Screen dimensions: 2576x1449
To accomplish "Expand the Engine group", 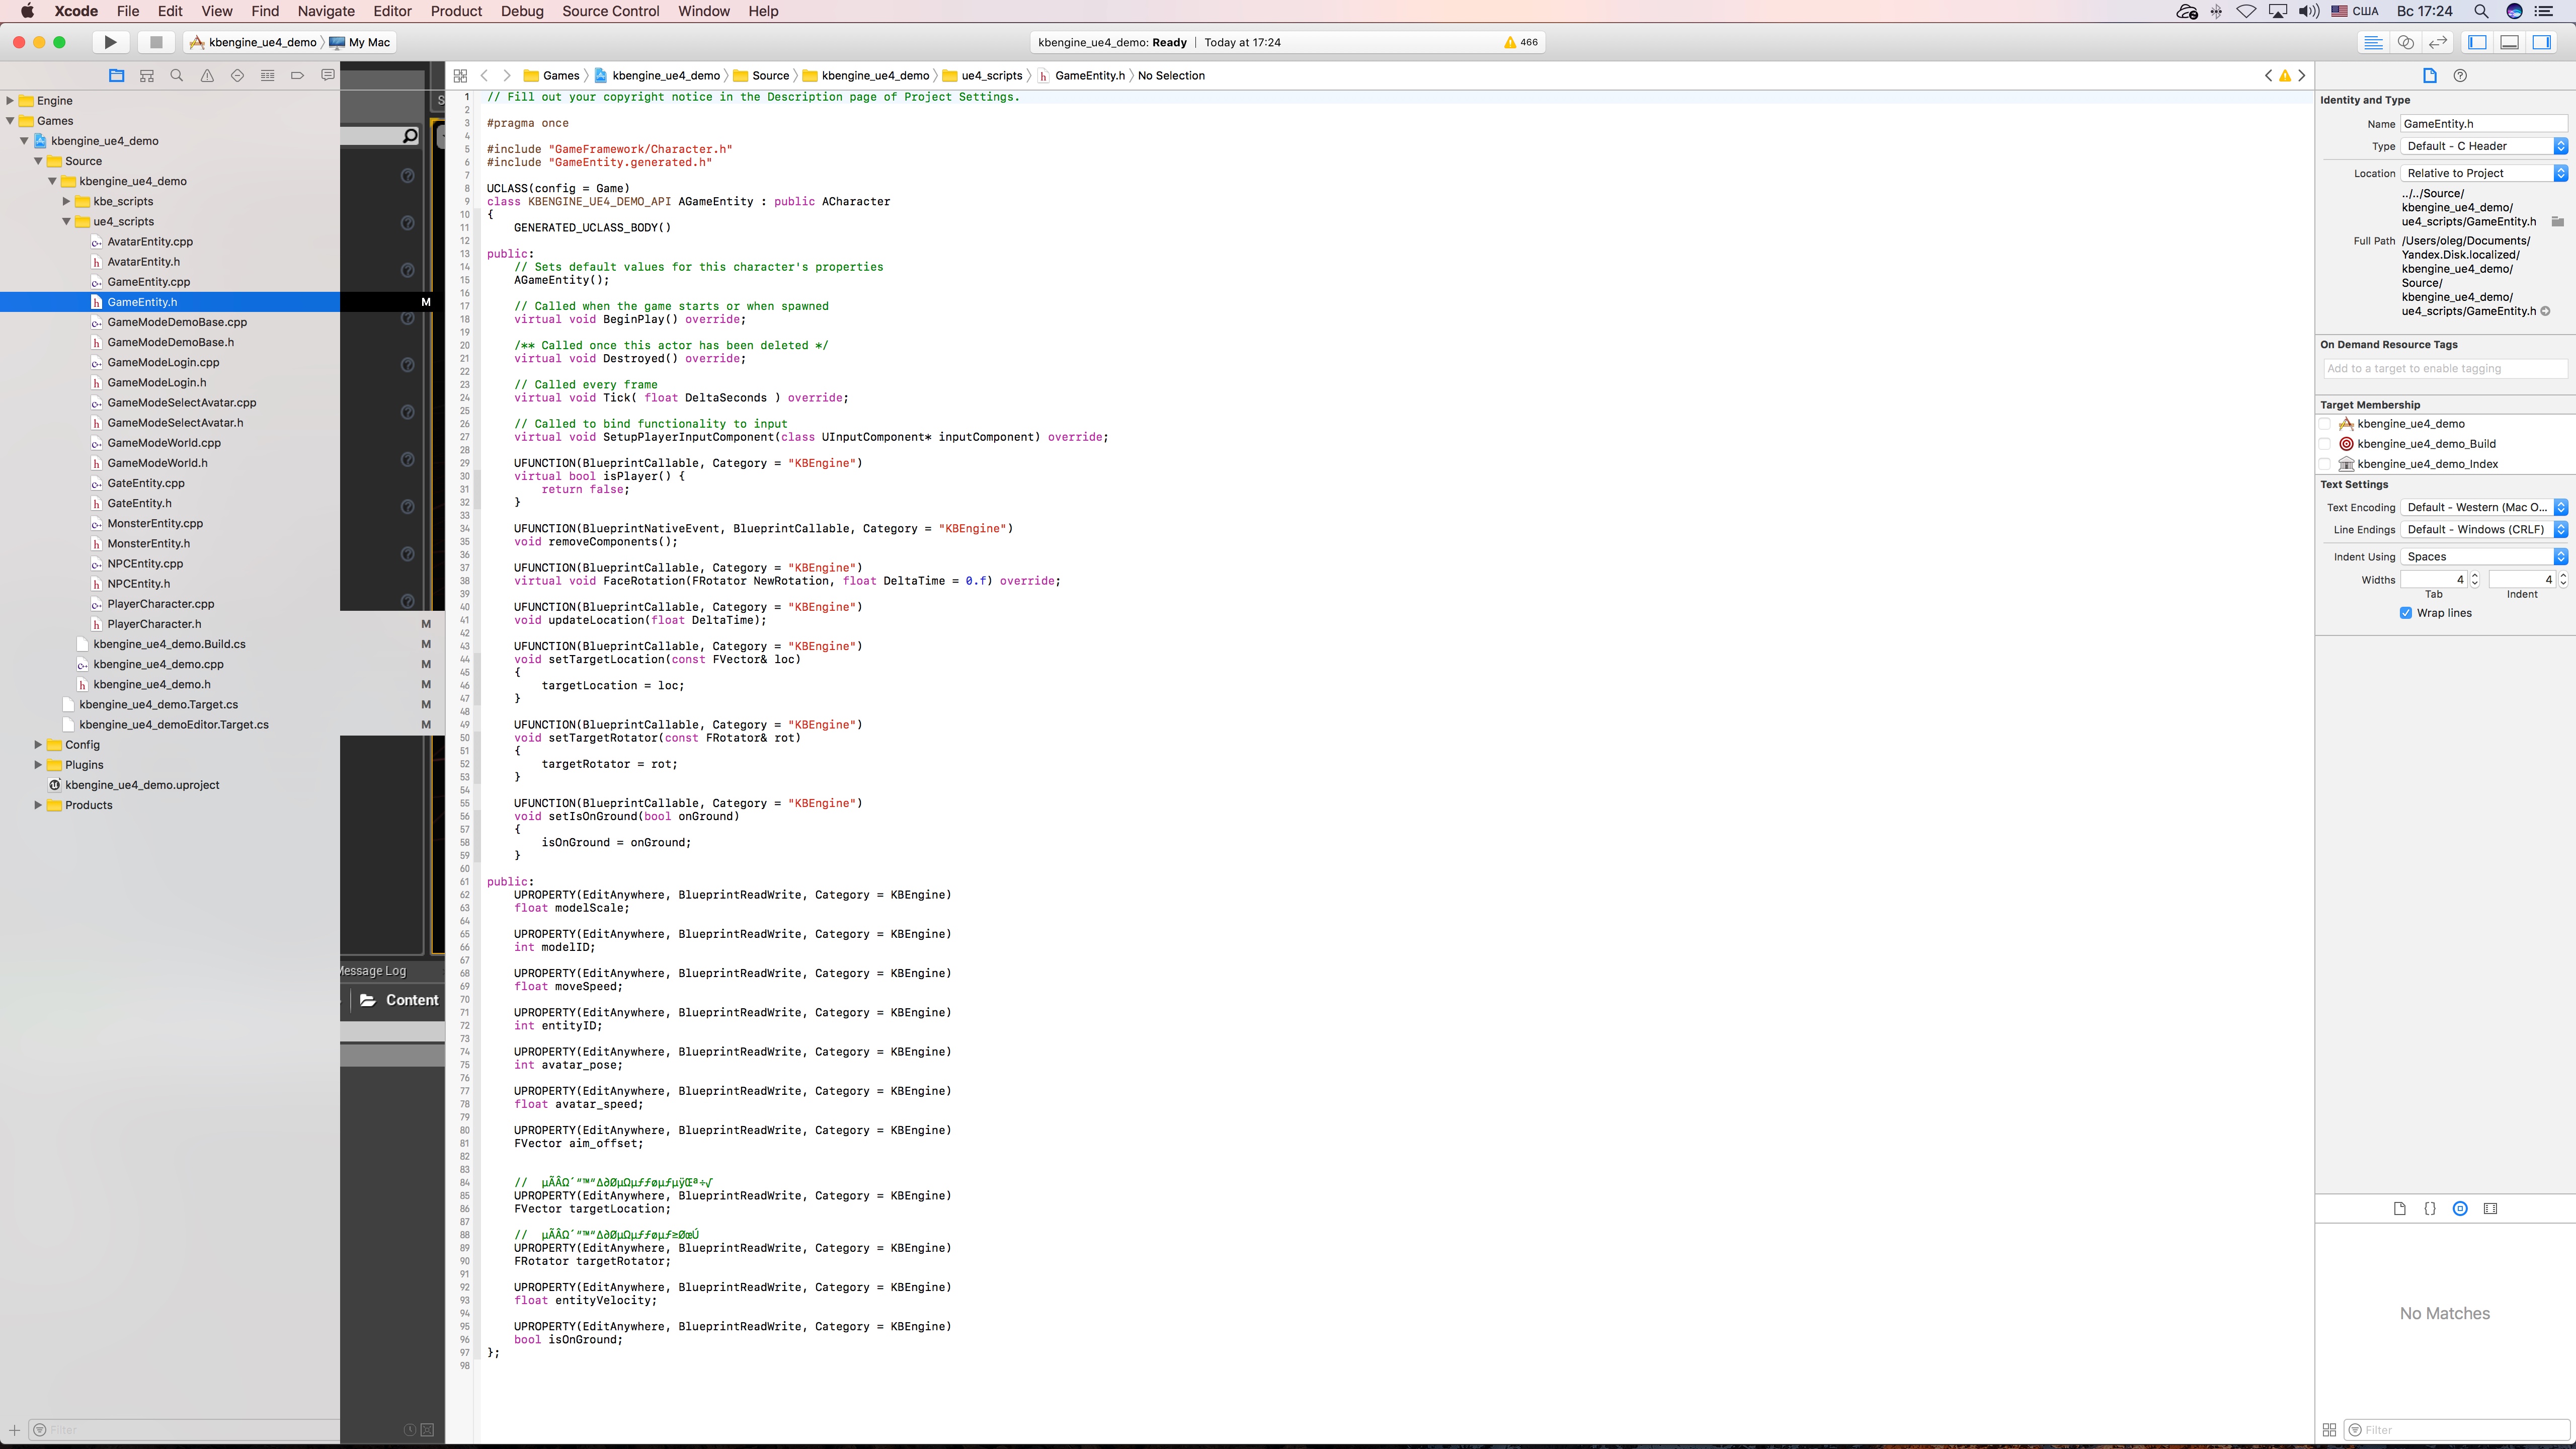I will click(x=10, y=101).
